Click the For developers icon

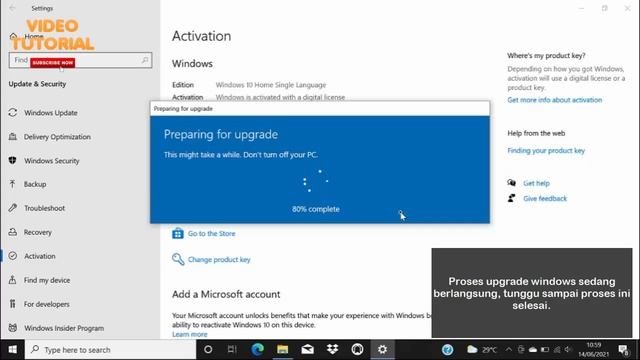pos(13,304)
